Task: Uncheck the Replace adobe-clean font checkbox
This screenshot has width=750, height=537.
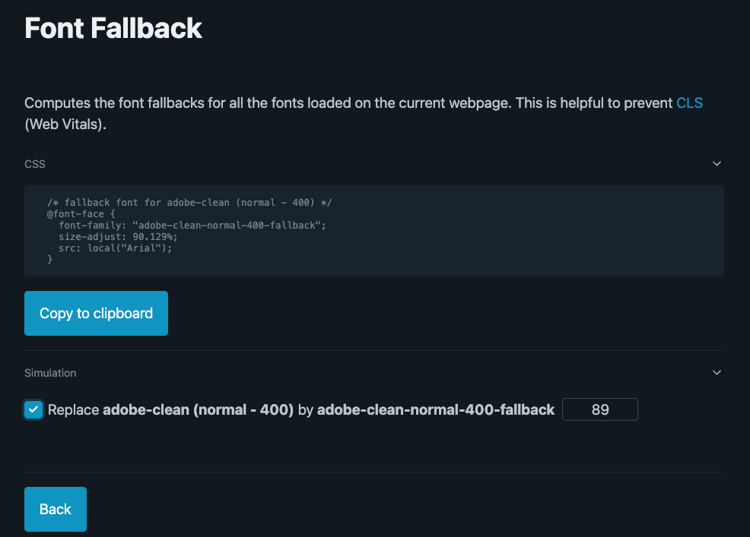Action: 34,409
